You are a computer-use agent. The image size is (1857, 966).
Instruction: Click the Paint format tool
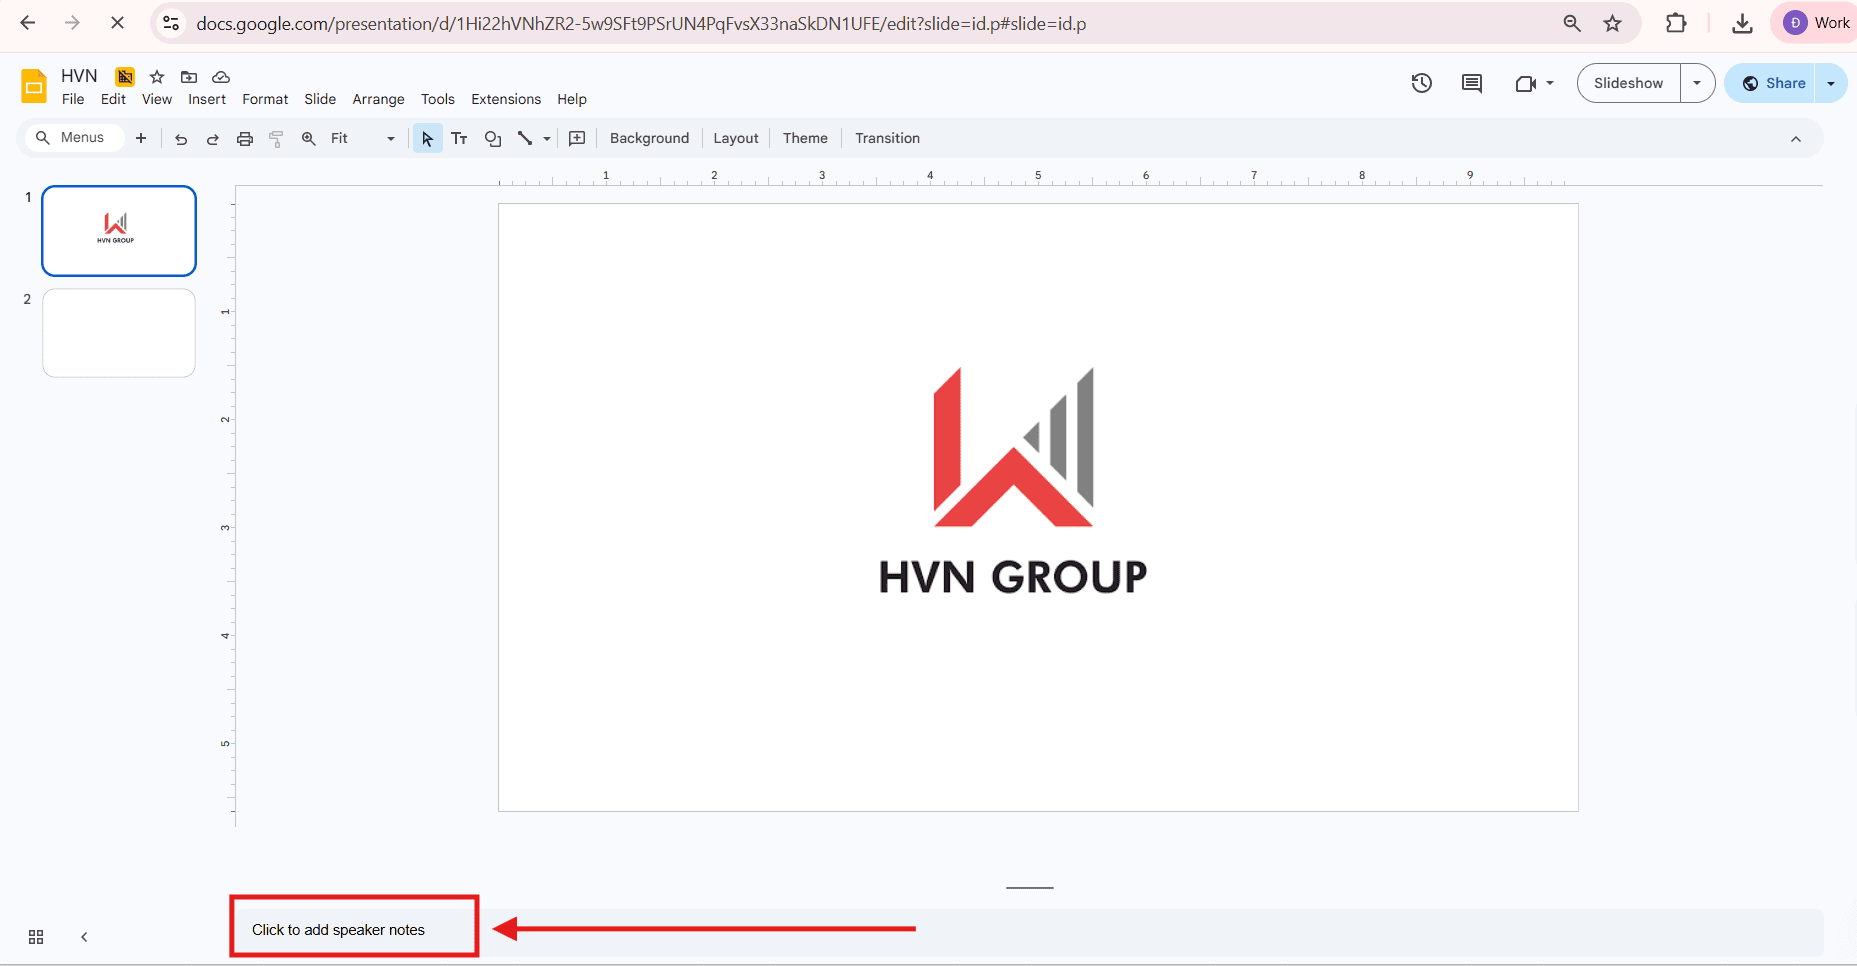click(x=276, y=138)
